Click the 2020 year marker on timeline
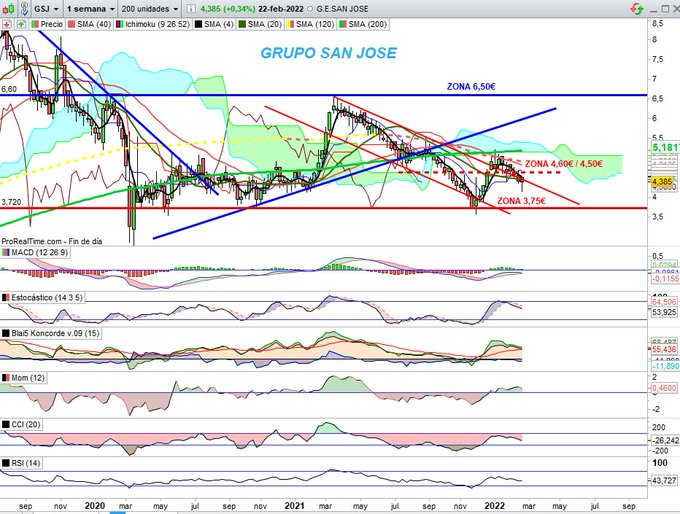The image size is (680, 514). (95, 506)
